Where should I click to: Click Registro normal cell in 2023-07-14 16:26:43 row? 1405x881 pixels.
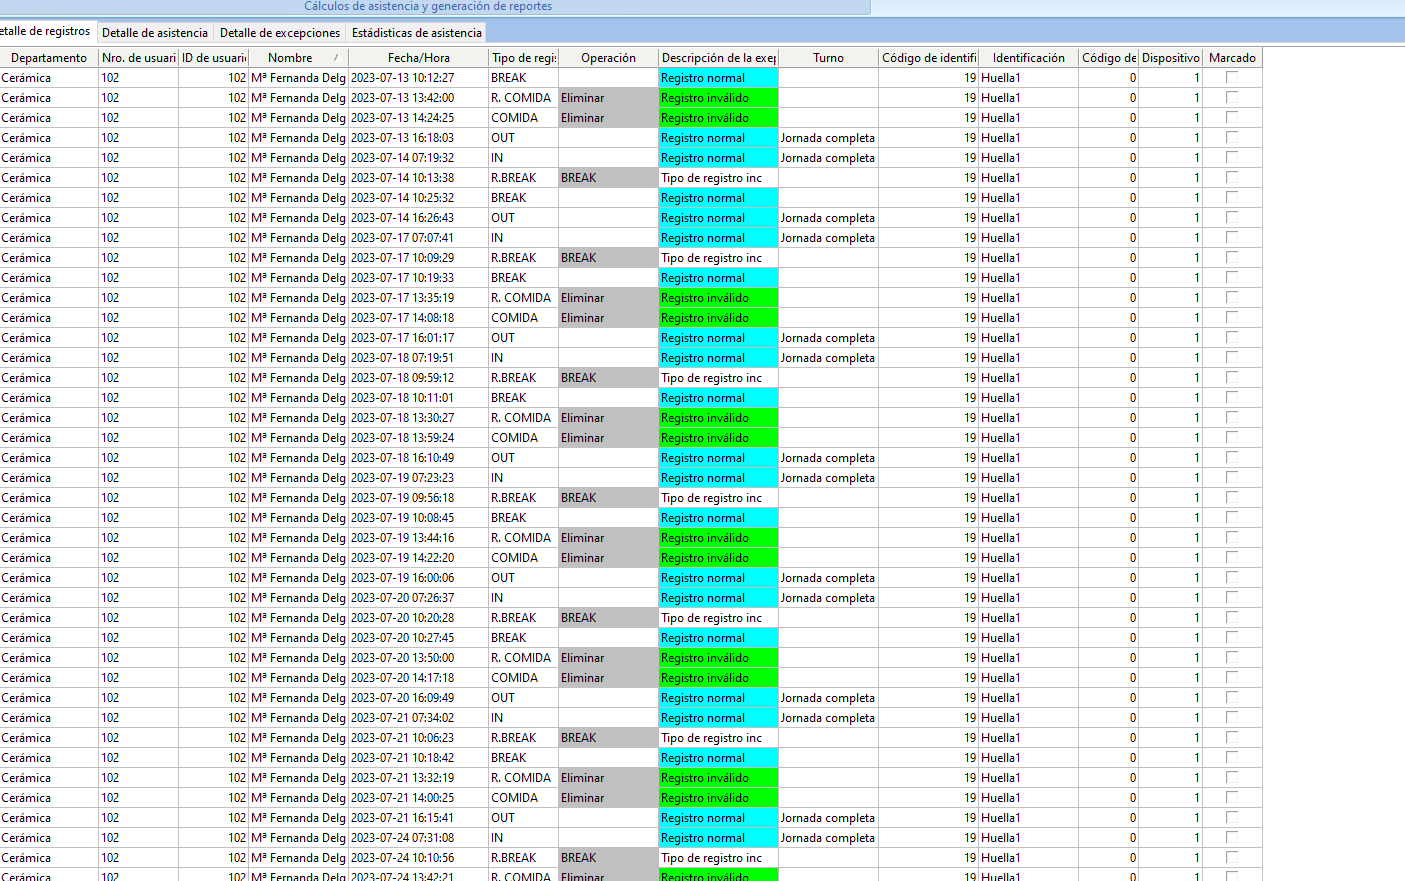point(718,218)
